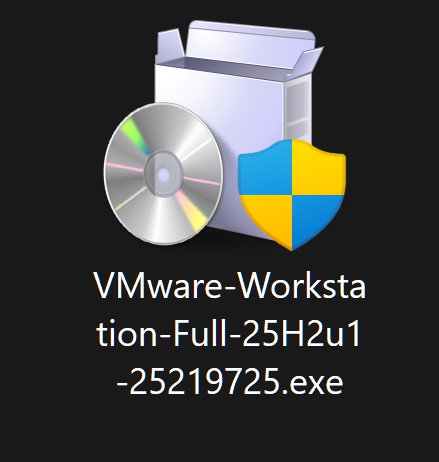Select the VMware-Workstation-Full filename label
Screen dimensions: 439x462
pos(231,333)
